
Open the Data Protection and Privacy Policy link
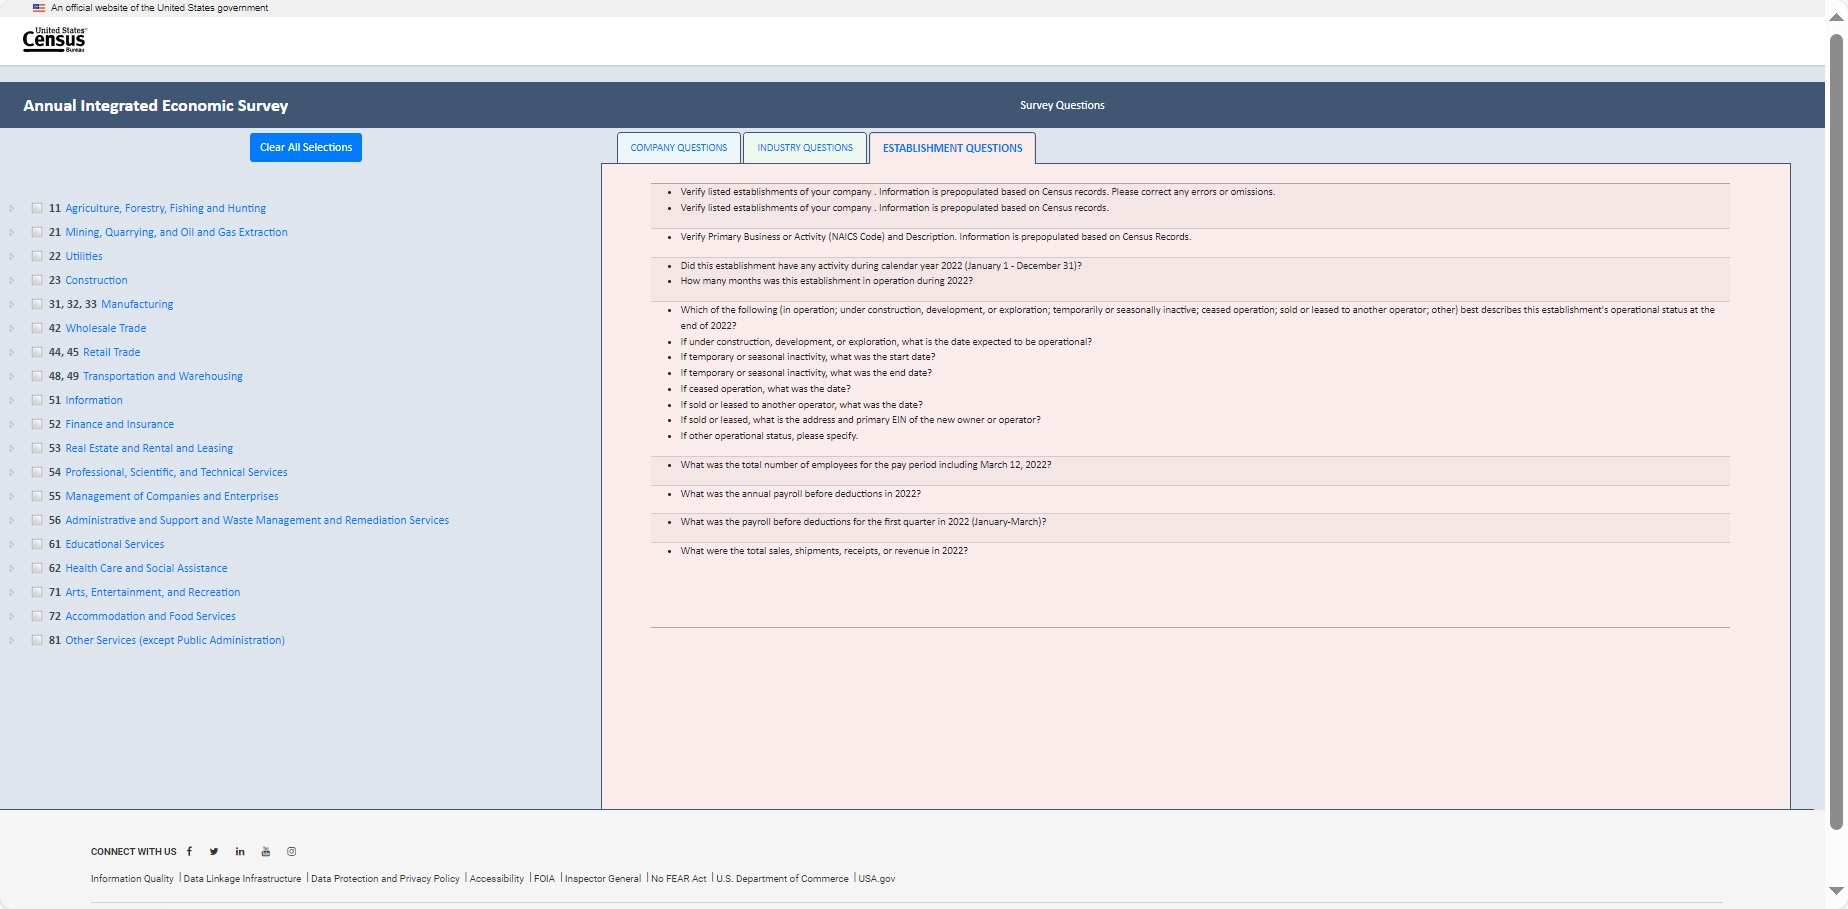385,879
